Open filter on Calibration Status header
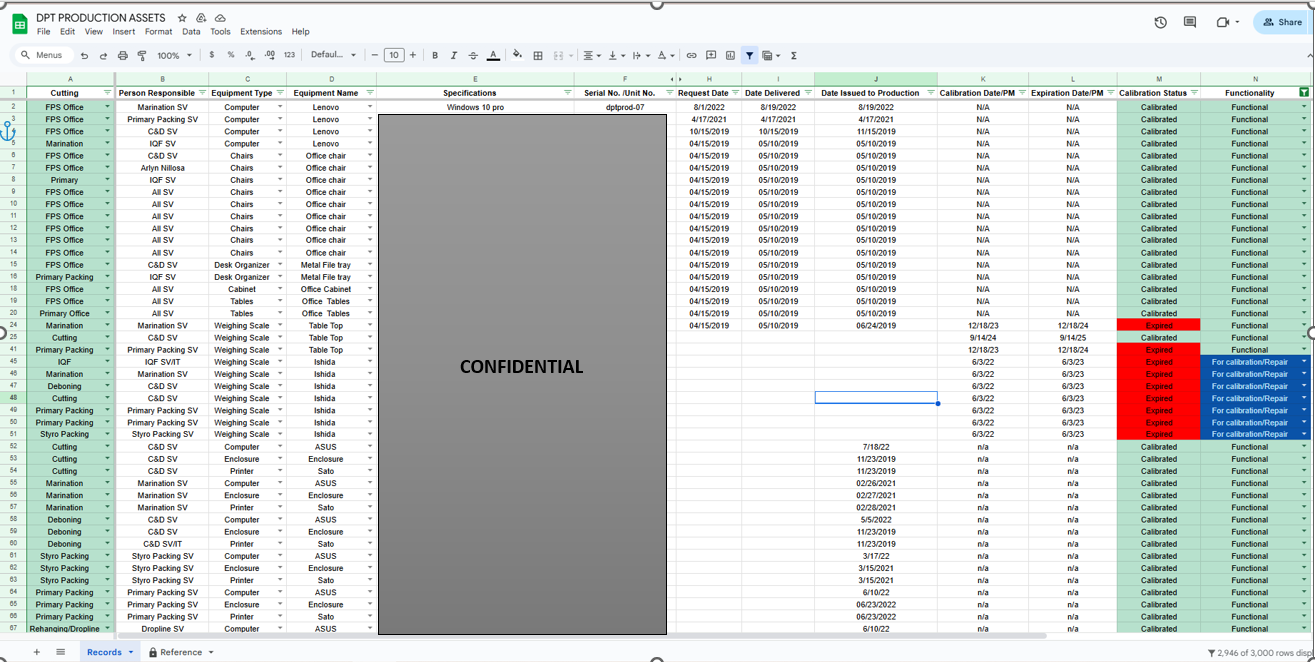1315x662 pixels. tap(1194, 93)
